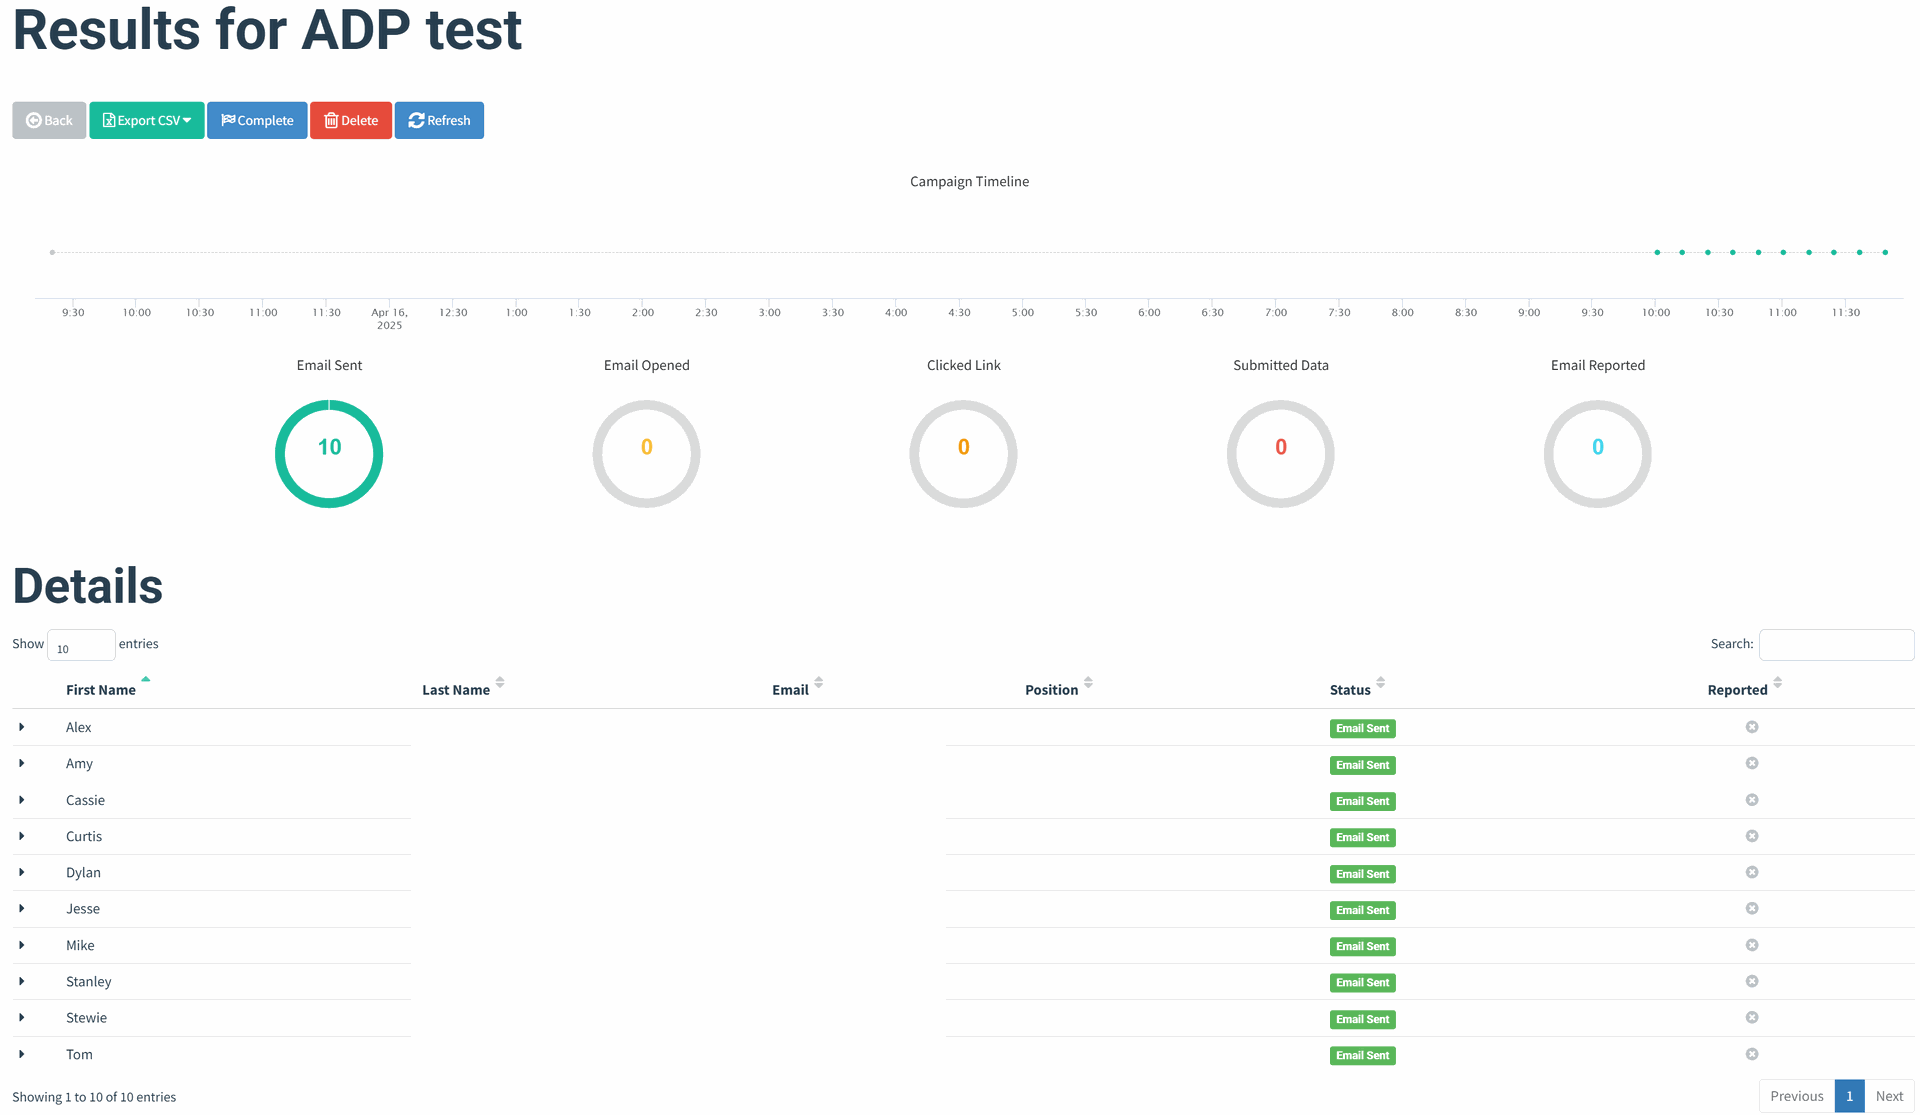Click reported icon for Cassie
The width and height of the screenshot is (1920, 1115).
1752,800
